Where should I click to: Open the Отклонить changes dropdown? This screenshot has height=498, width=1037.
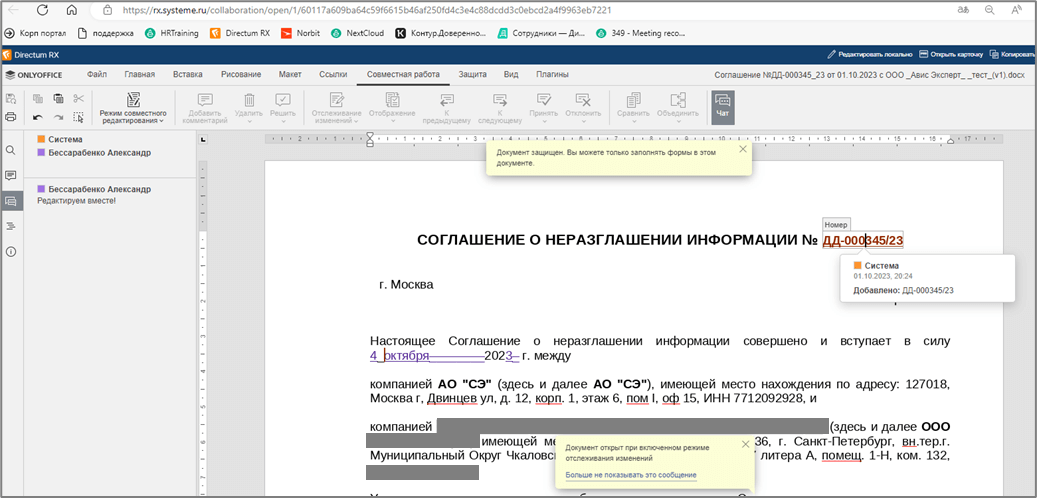tap(583, 108)
